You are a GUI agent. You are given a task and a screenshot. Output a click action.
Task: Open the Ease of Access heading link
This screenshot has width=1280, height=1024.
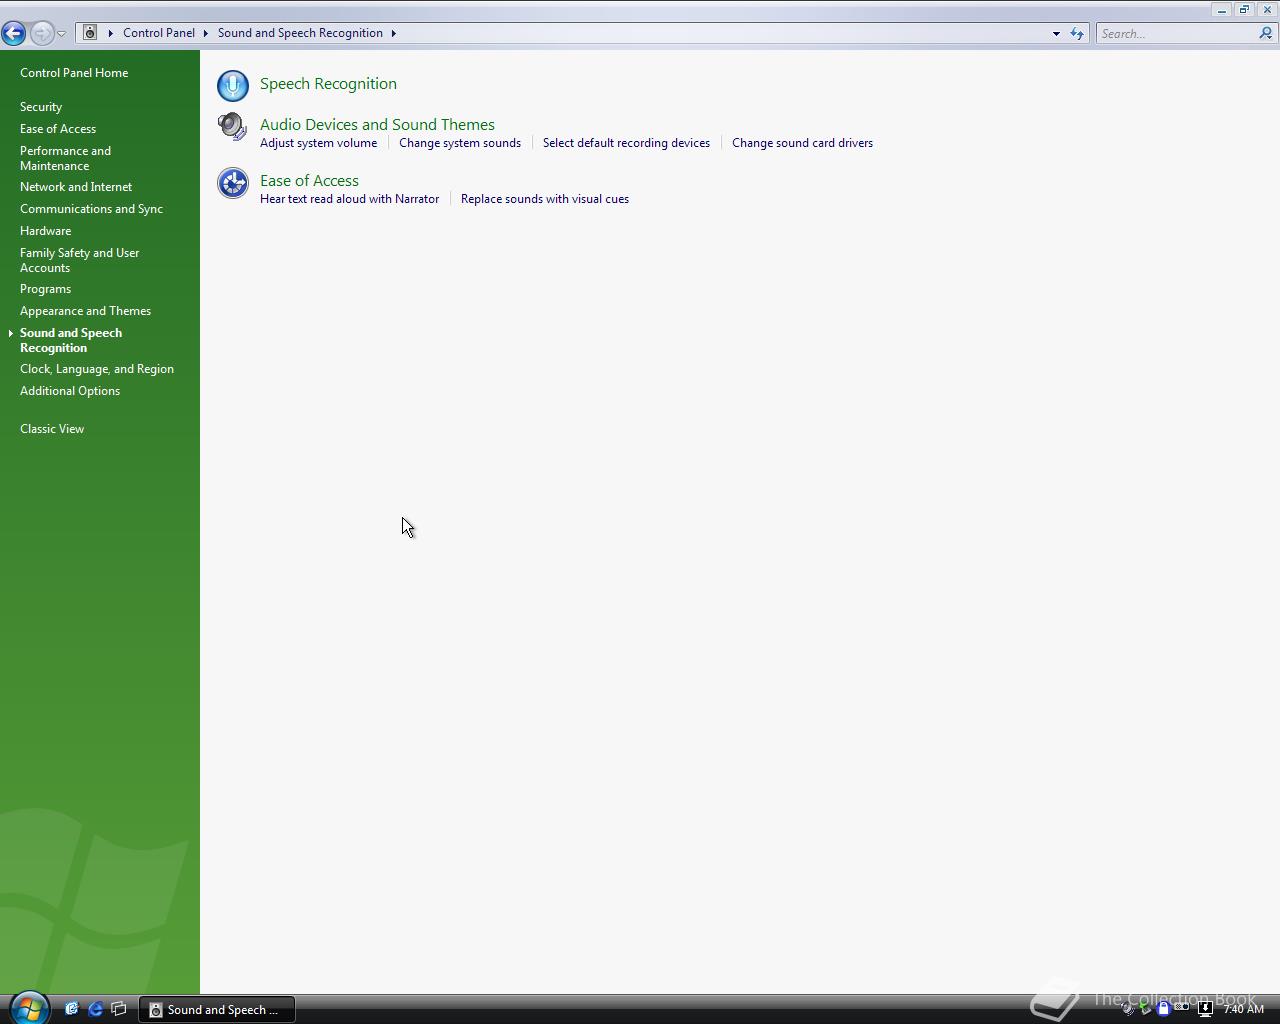309,181
